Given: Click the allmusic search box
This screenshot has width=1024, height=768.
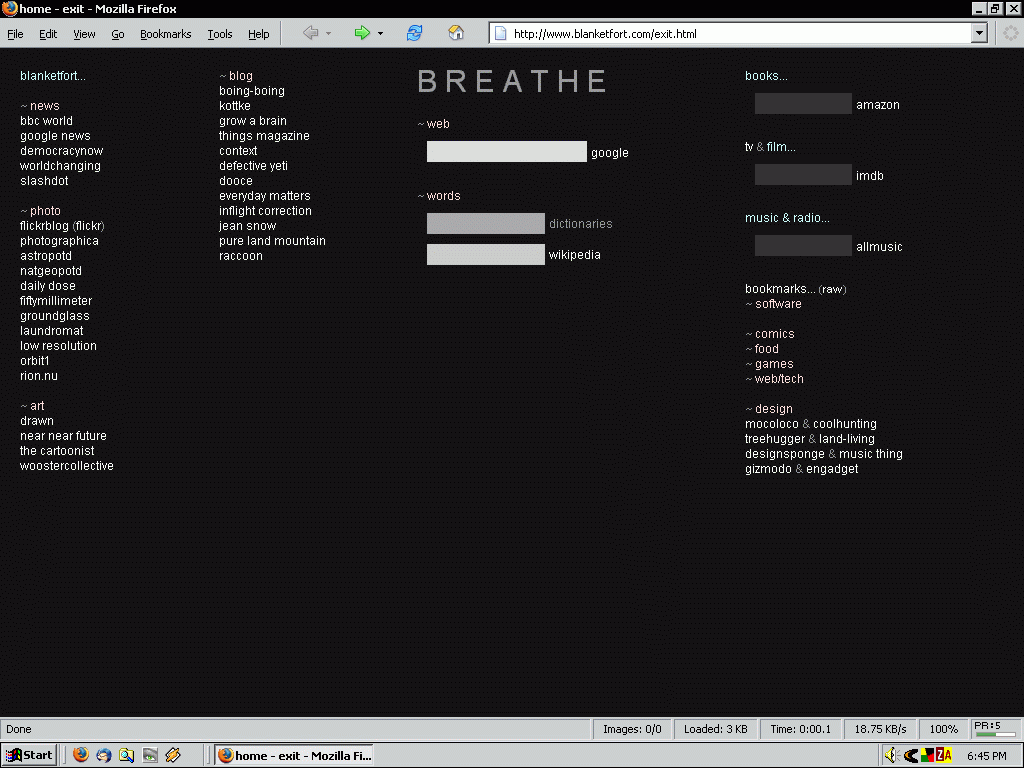Looking at the screenshot, I should [803, 246].
